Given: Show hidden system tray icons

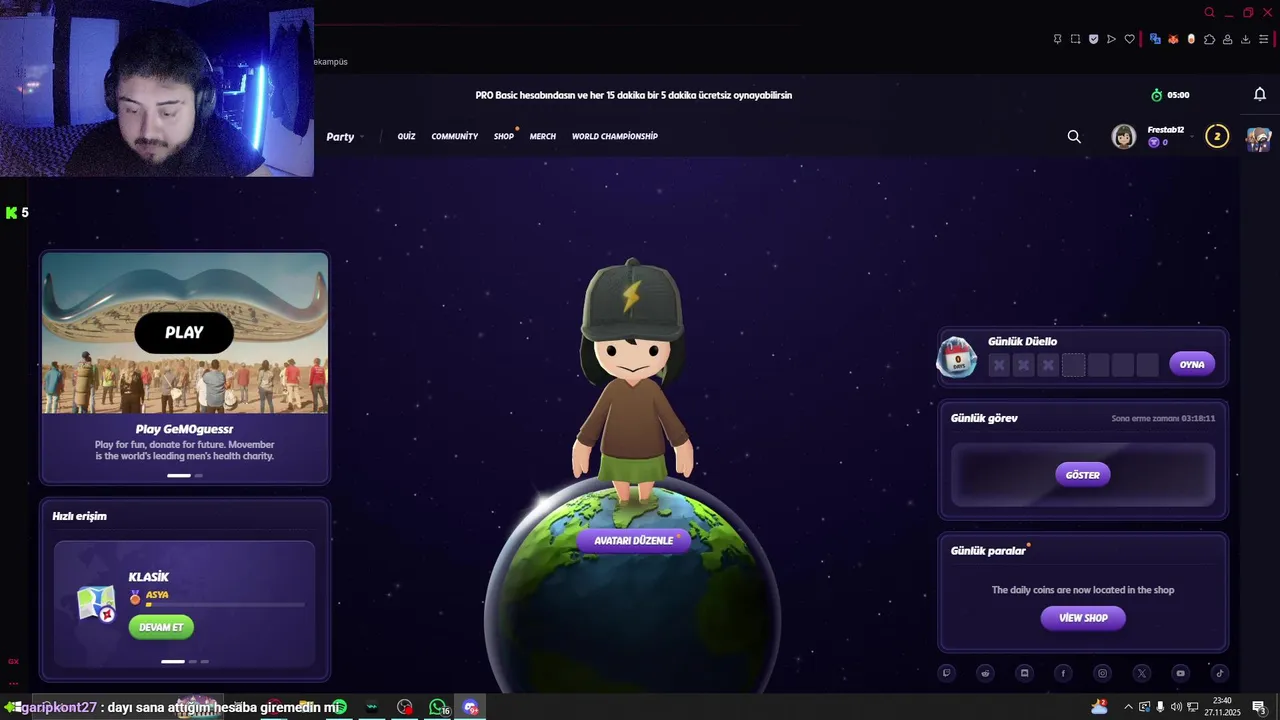Looking at the screenshot, I should pos(1129,707).
